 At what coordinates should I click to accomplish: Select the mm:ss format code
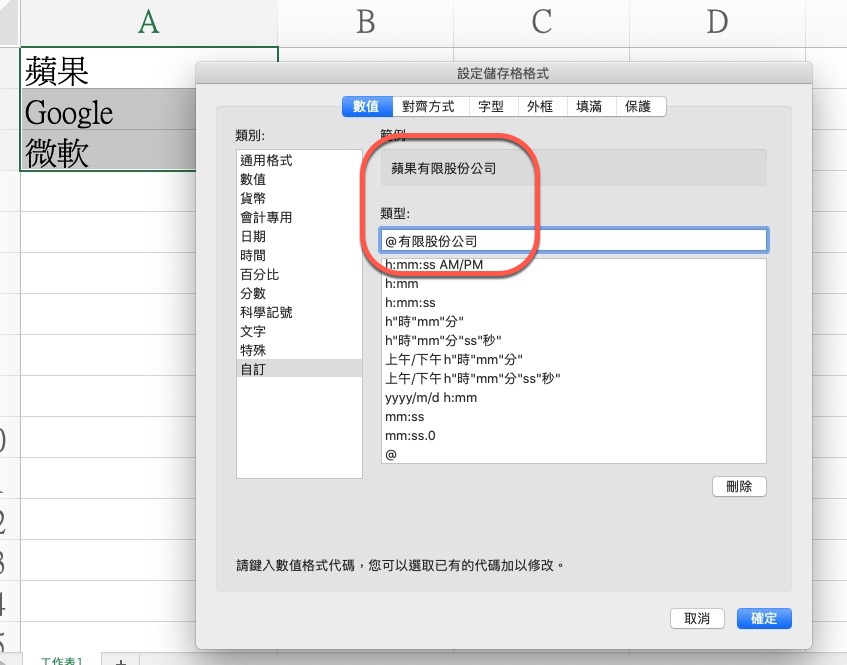click(x=573, y=417)
